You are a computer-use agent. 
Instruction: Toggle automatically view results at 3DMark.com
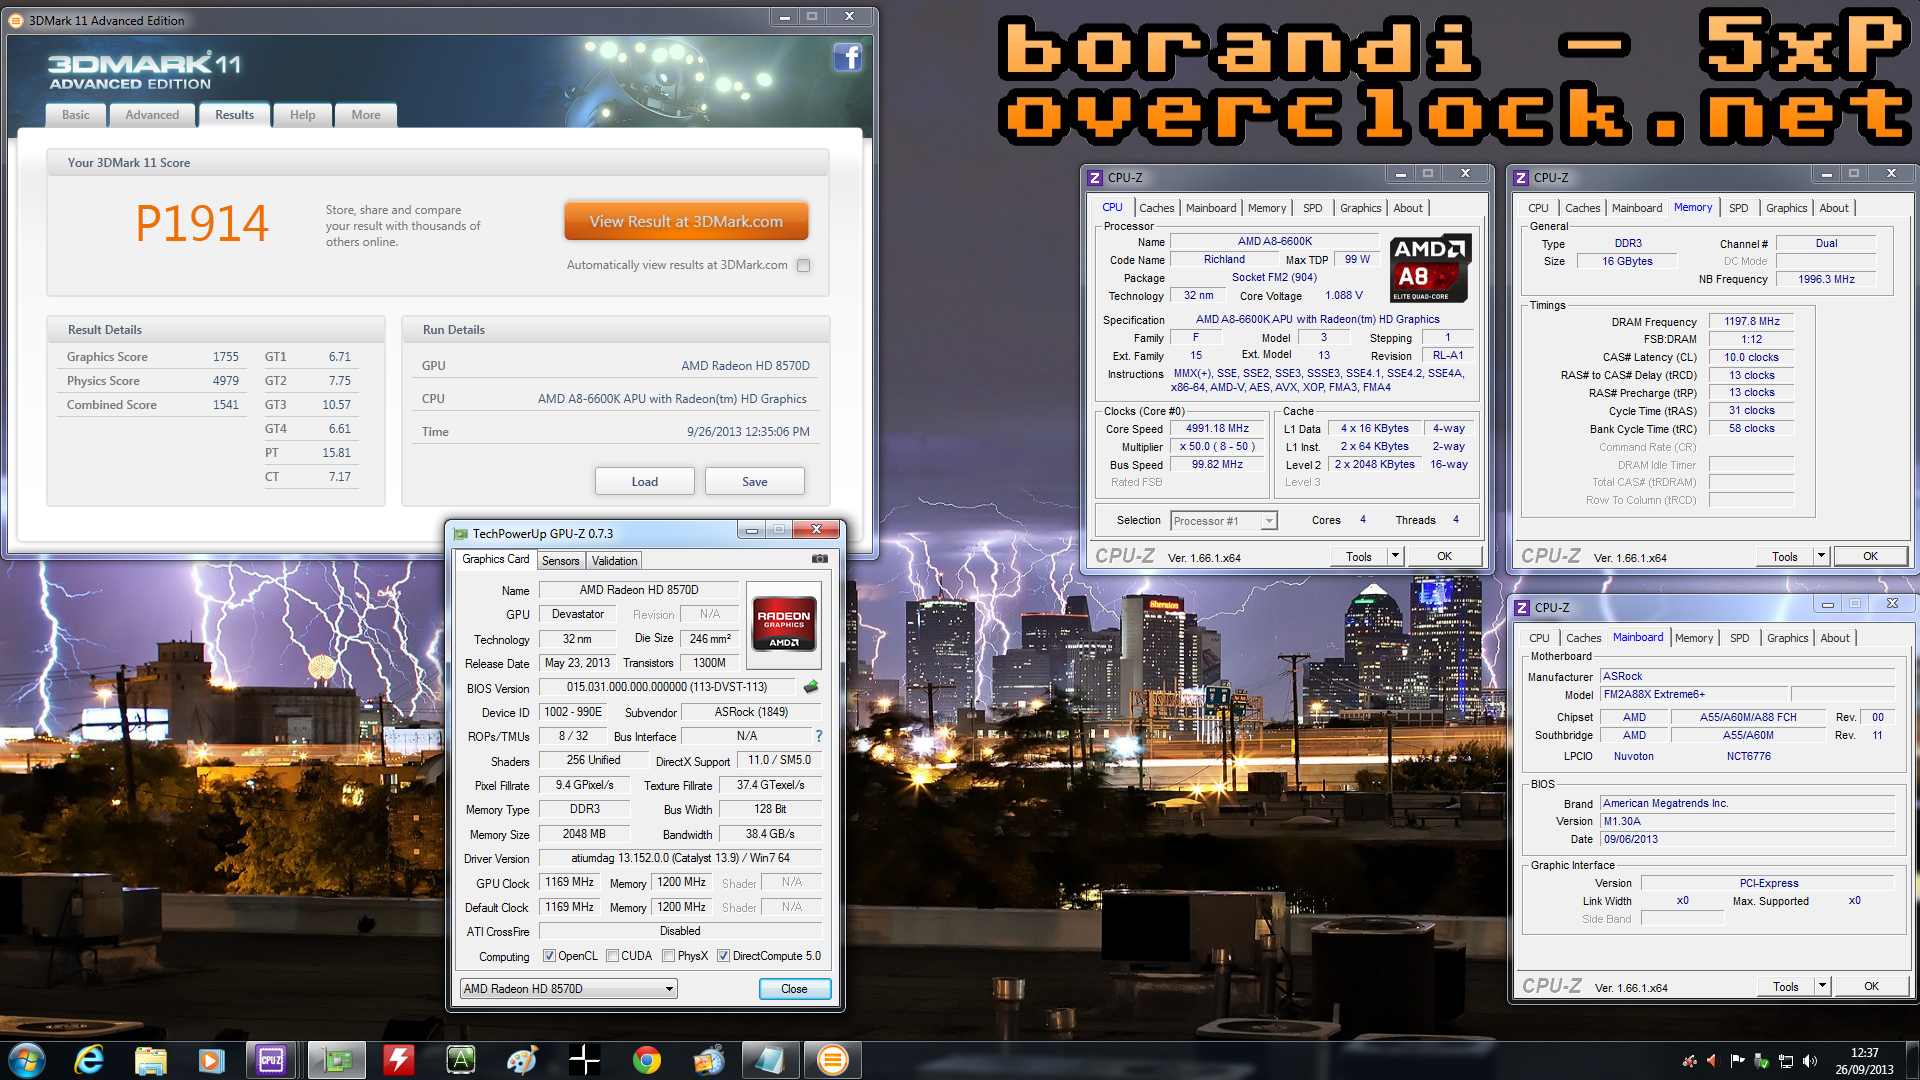pos(804,265)
